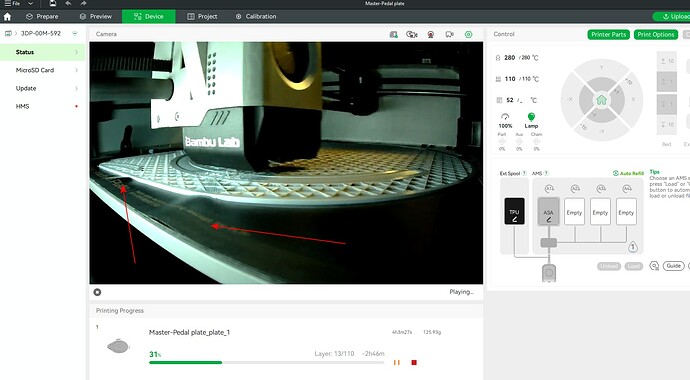The width and height of the screenshot is (690, 380).
Task: Toggle the Lamp switch
Action: (x=531, y=120)
